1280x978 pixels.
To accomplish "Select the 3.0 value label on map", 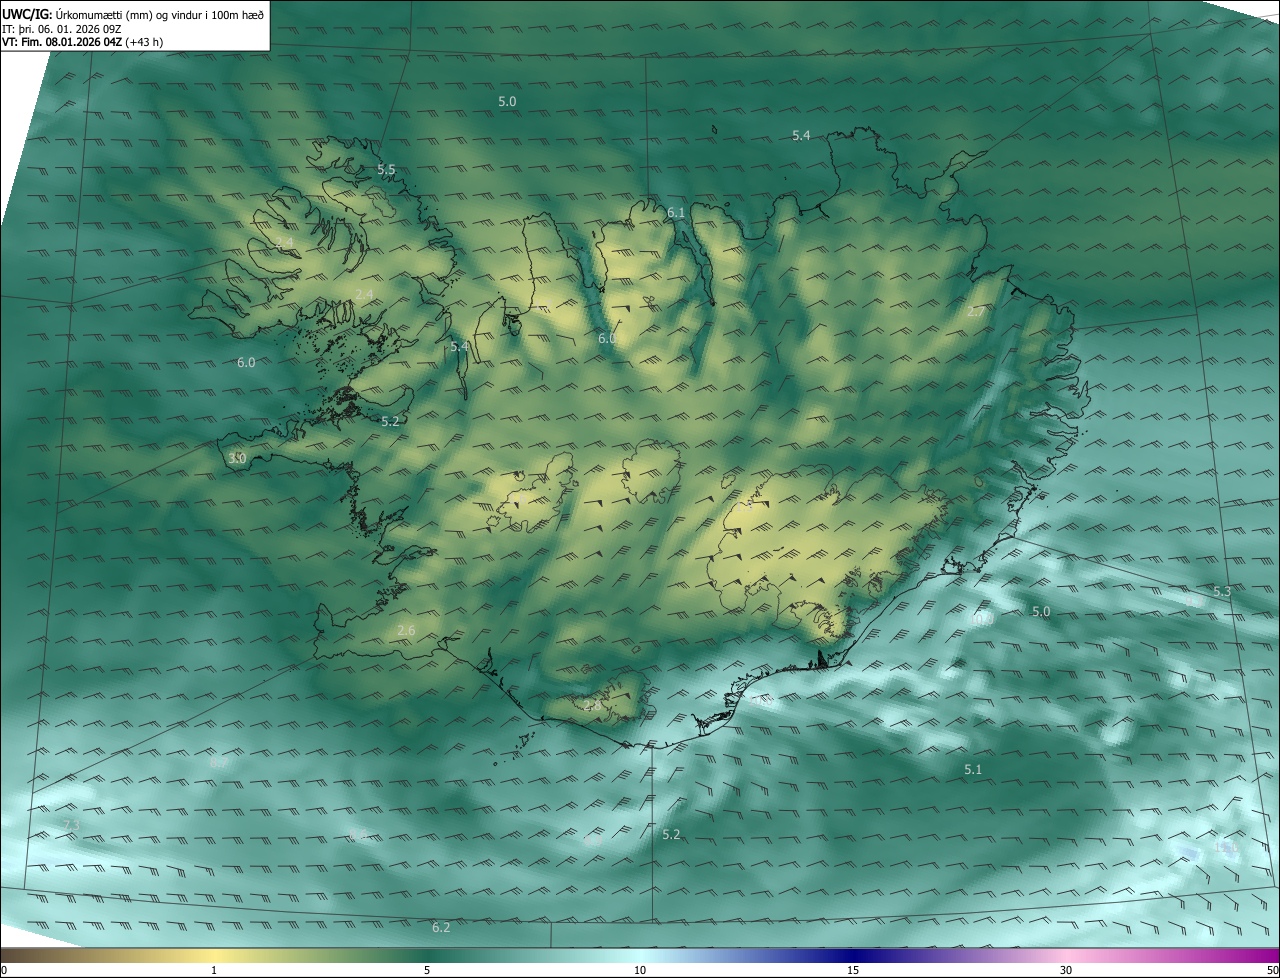I will [237, 458].
